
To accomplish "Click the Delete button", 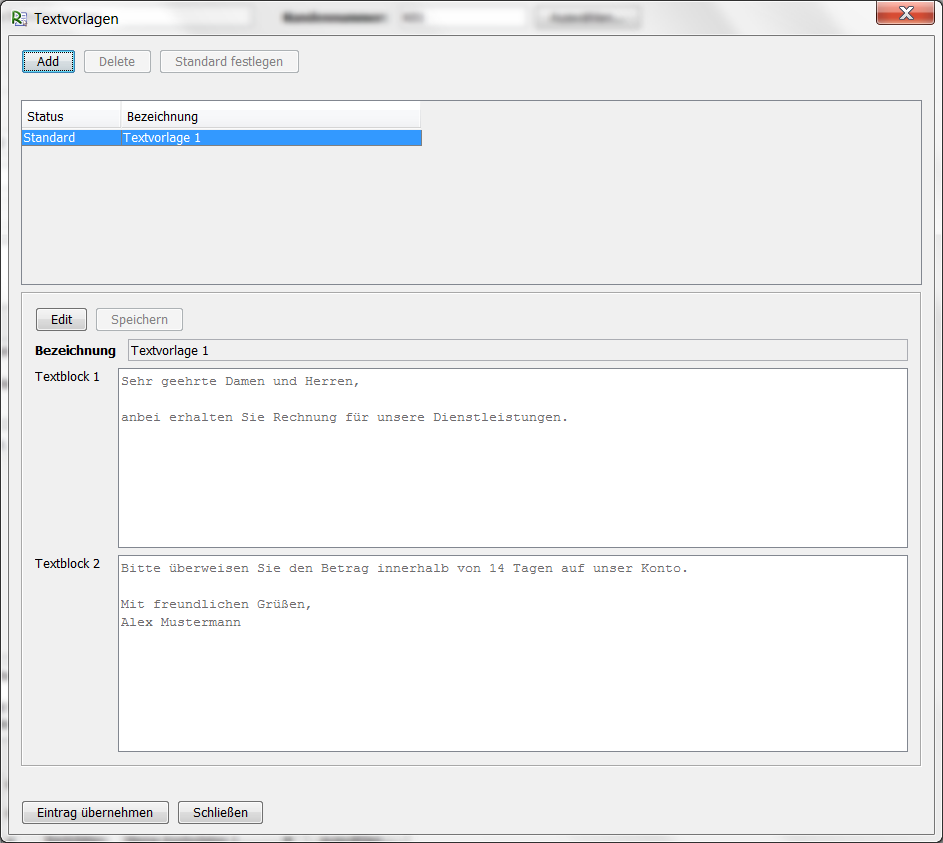I will [117, 61].
